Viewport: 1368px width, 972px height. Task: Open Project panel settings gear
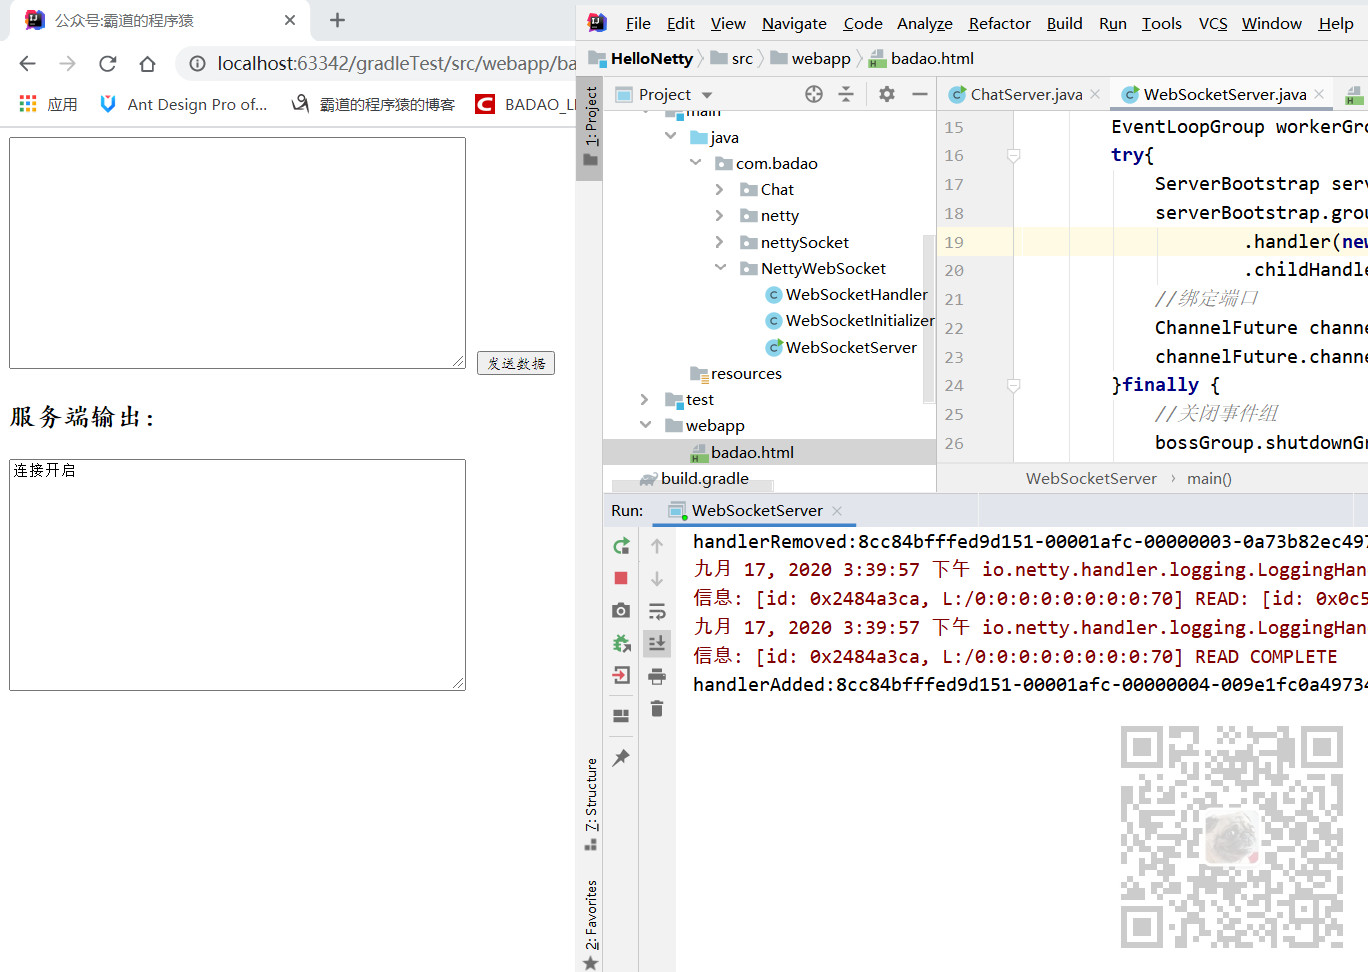click(887, 94)
